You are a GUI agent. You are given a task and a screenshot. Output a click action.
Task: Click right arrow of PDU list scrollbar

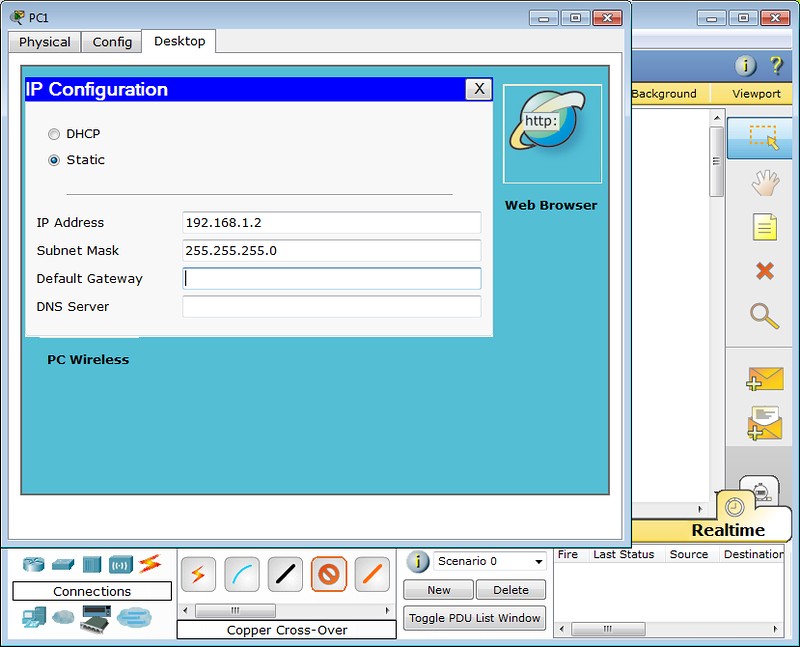click(776, 629)
